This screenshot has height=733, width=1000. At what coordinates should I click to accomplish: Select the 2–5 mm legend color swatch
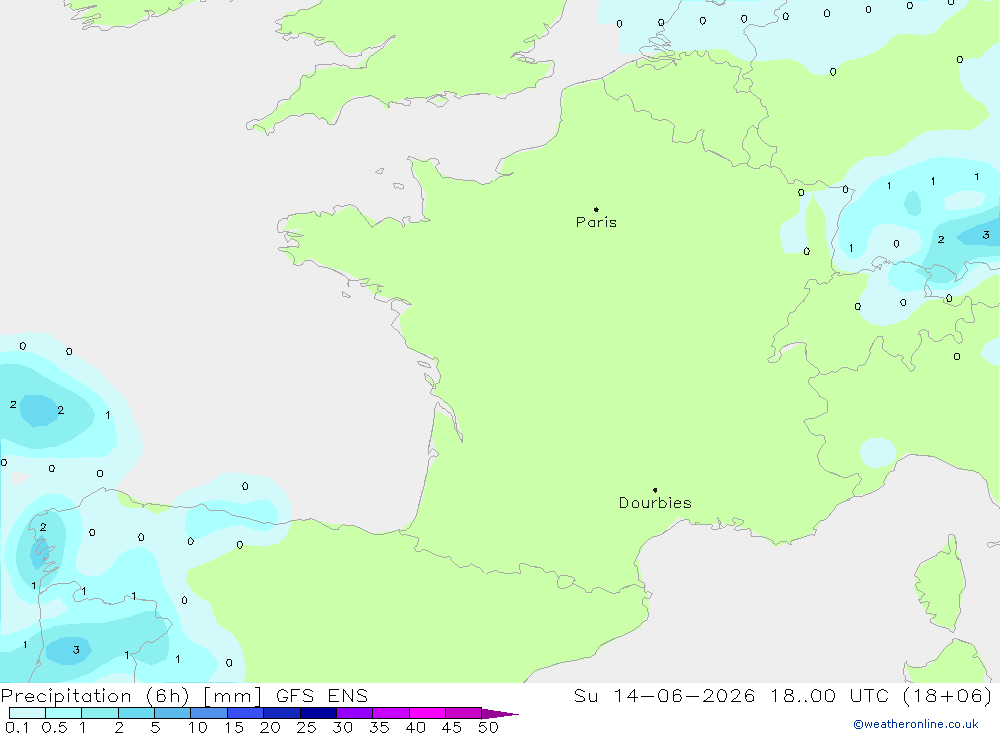tap(136, 713)
